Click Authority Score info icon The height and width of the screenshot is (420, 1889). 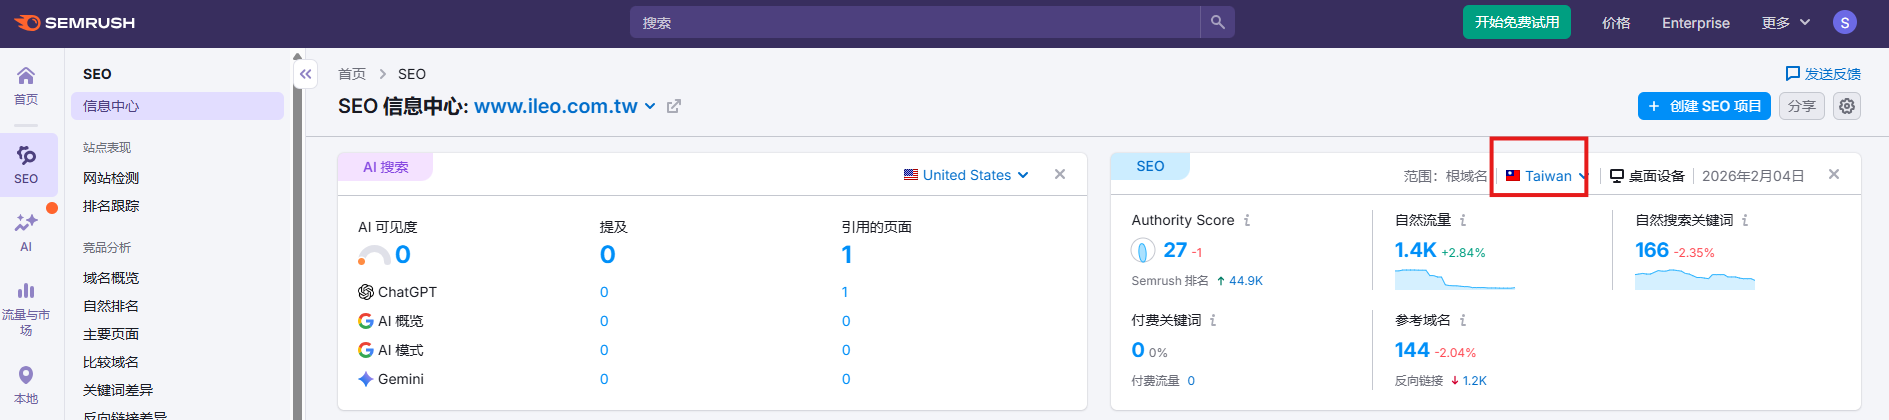tap(1247, 220)
